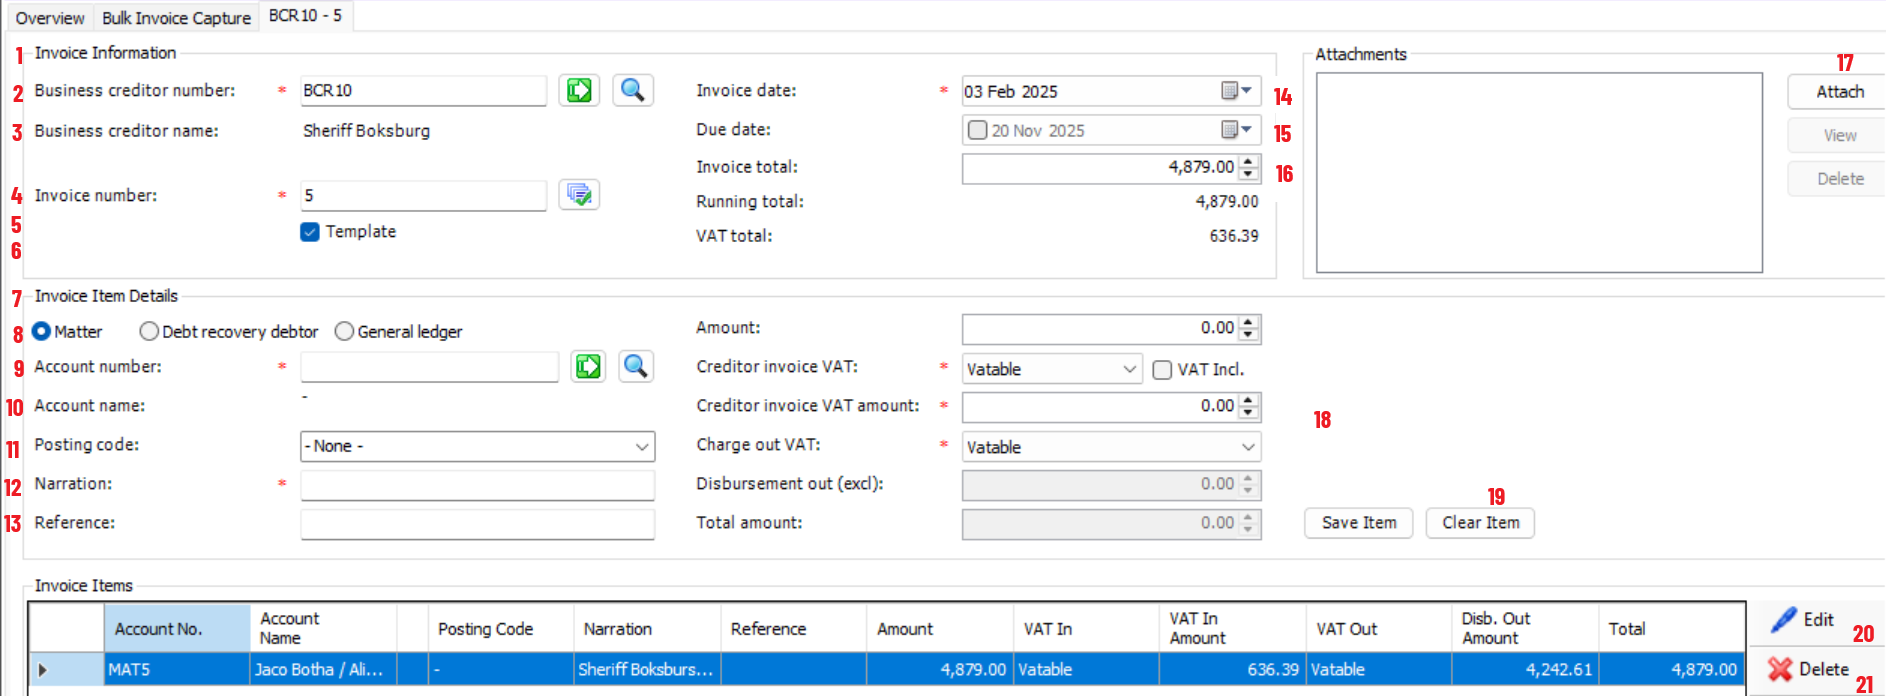Click Creditor invoice VAT amount spinner

click(1248, 406)
